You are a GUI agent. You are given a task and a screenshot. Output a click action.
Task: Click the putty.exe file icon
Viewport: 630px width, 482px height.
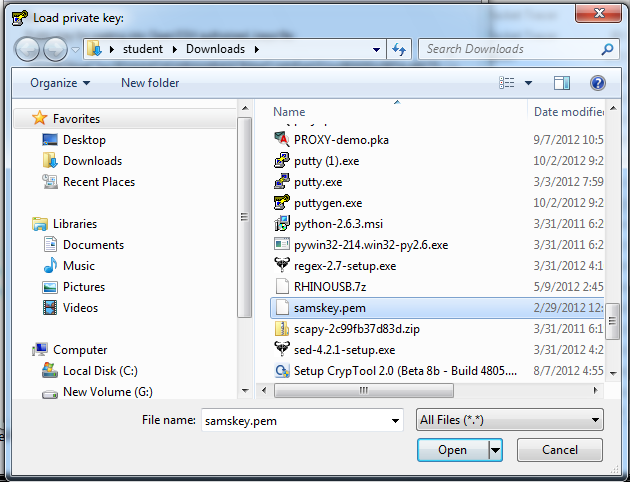282,182
